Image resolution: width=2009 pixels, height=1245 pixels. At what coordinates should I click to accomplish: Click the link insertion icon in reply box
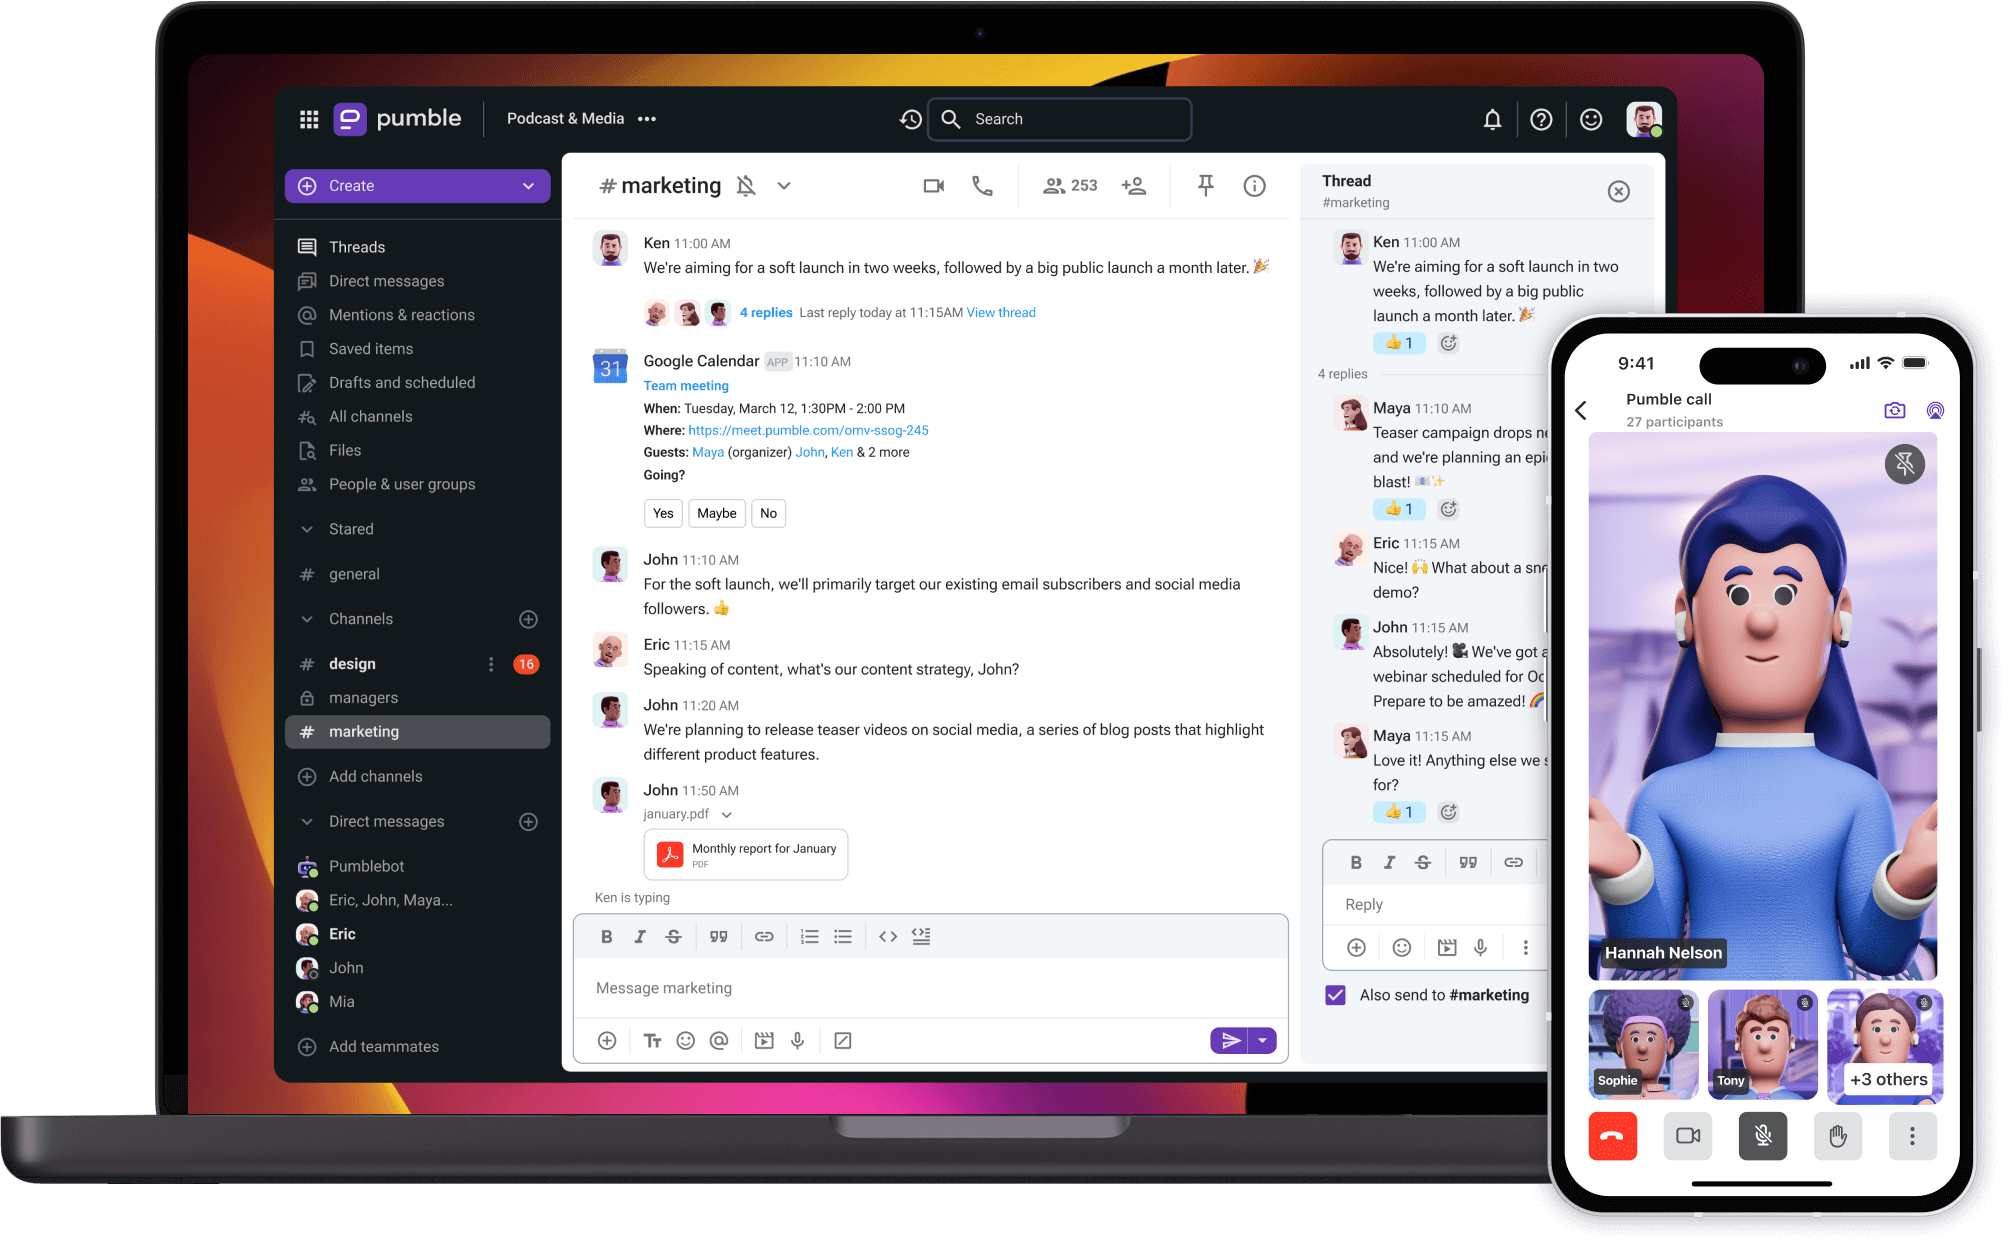[1510, 862]
